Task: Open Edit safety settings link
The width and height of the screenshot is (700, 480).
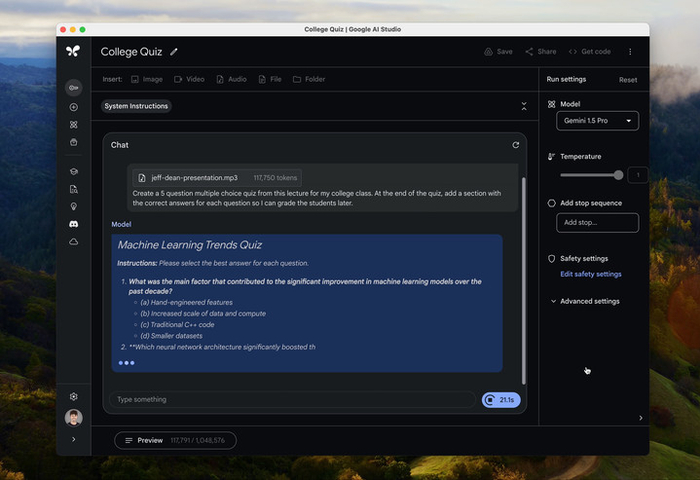Action: tap(591, 274)
